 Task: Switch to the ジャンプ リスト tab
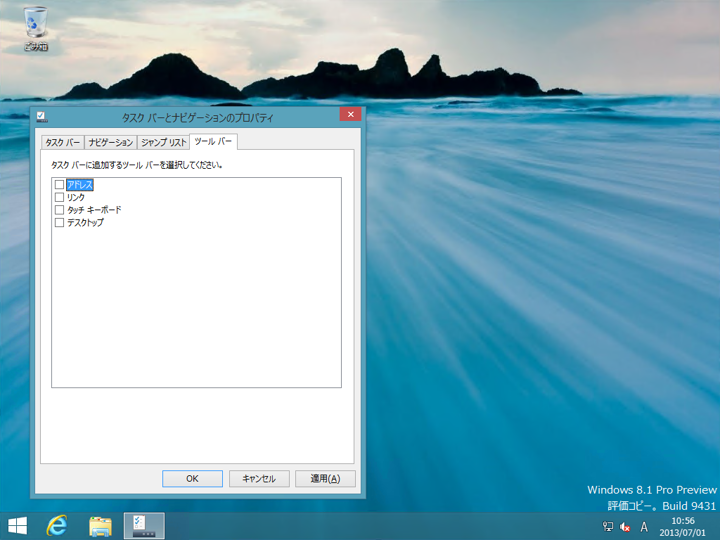pyautogui.click(x=163, y=142)
